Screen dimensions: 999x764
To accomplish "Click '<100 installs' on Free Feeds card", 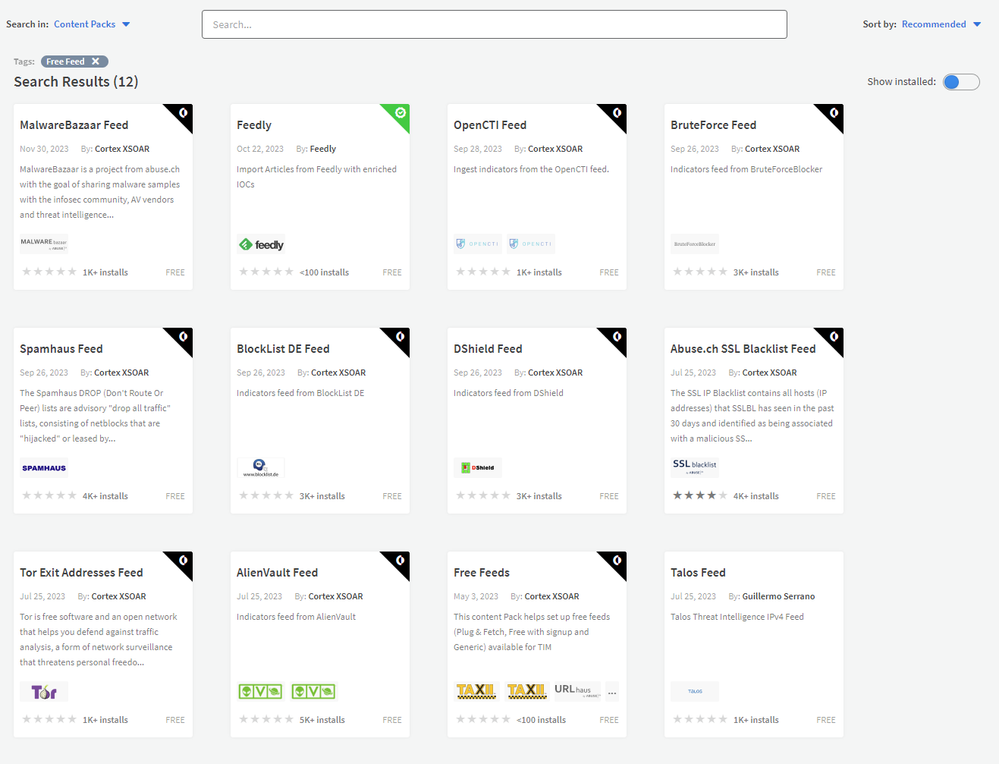I will point(541,719).
